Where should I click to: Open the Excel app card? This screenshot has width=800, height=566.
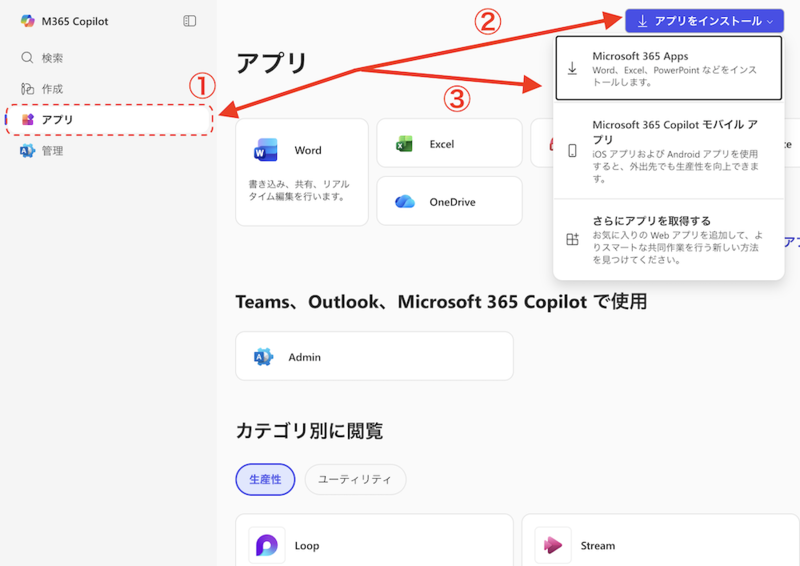pos(449,143)
